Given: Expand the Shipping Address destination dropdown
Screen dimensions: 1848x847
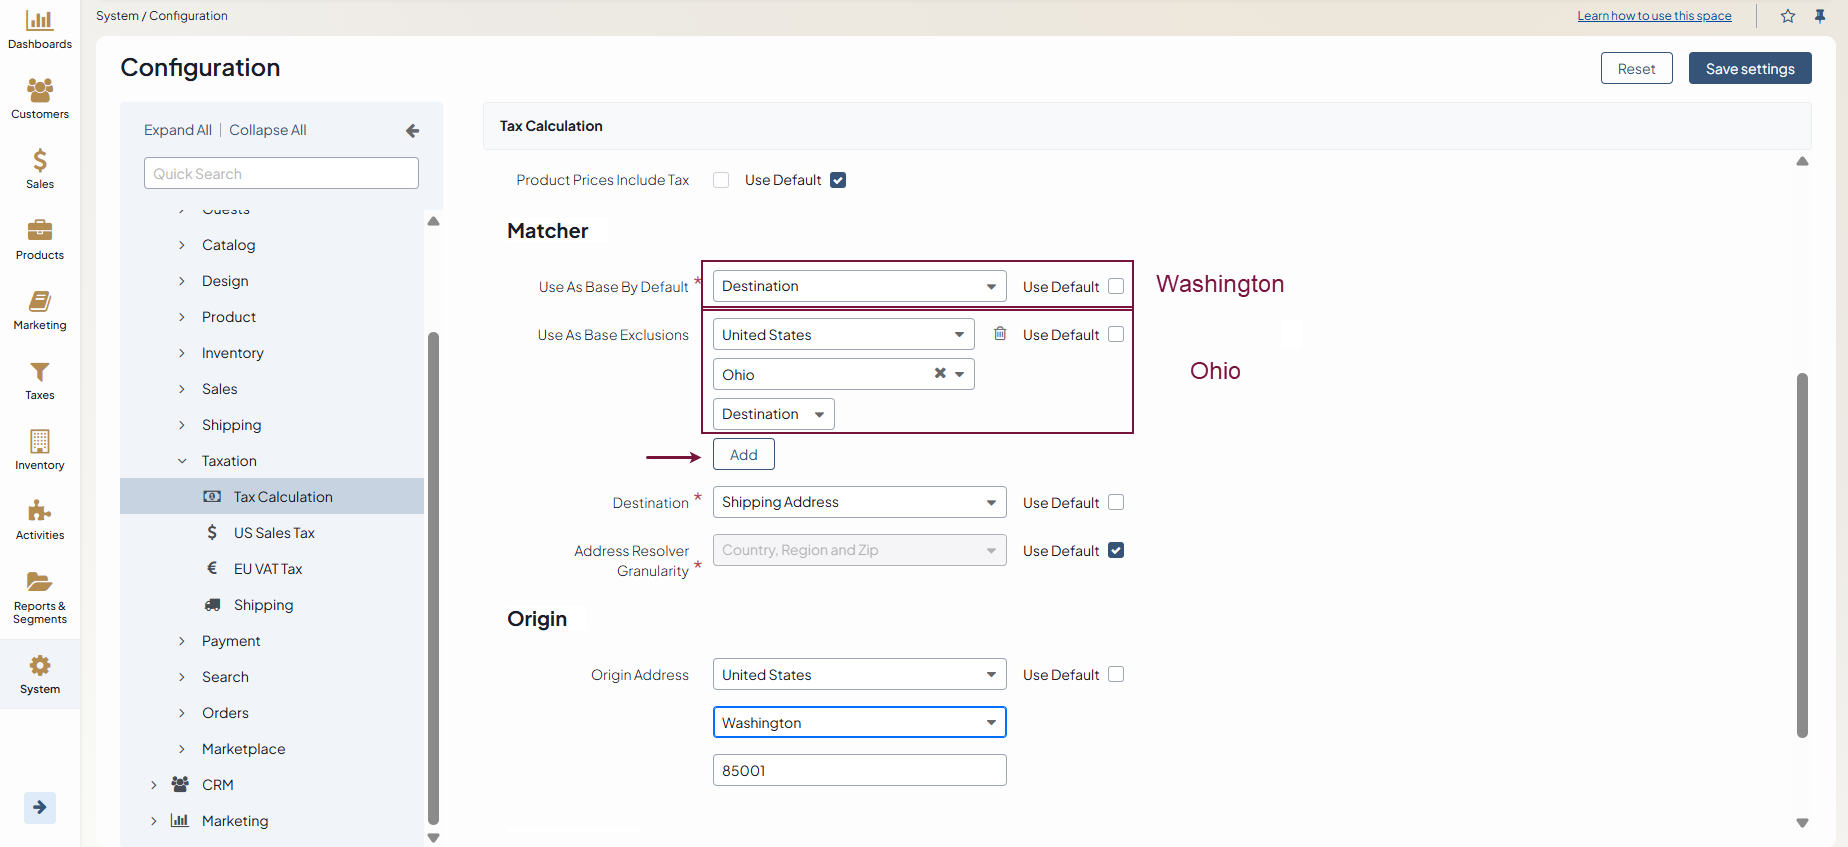Looking at the screenshot, I should 859,503.
